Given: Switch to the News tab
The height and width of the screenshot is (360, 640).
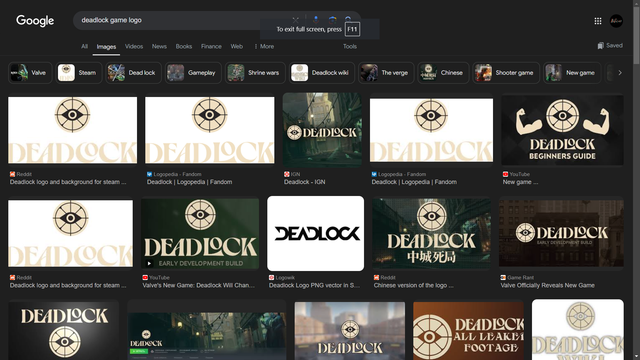Looking at the screenshot, I should click(159, 47).
